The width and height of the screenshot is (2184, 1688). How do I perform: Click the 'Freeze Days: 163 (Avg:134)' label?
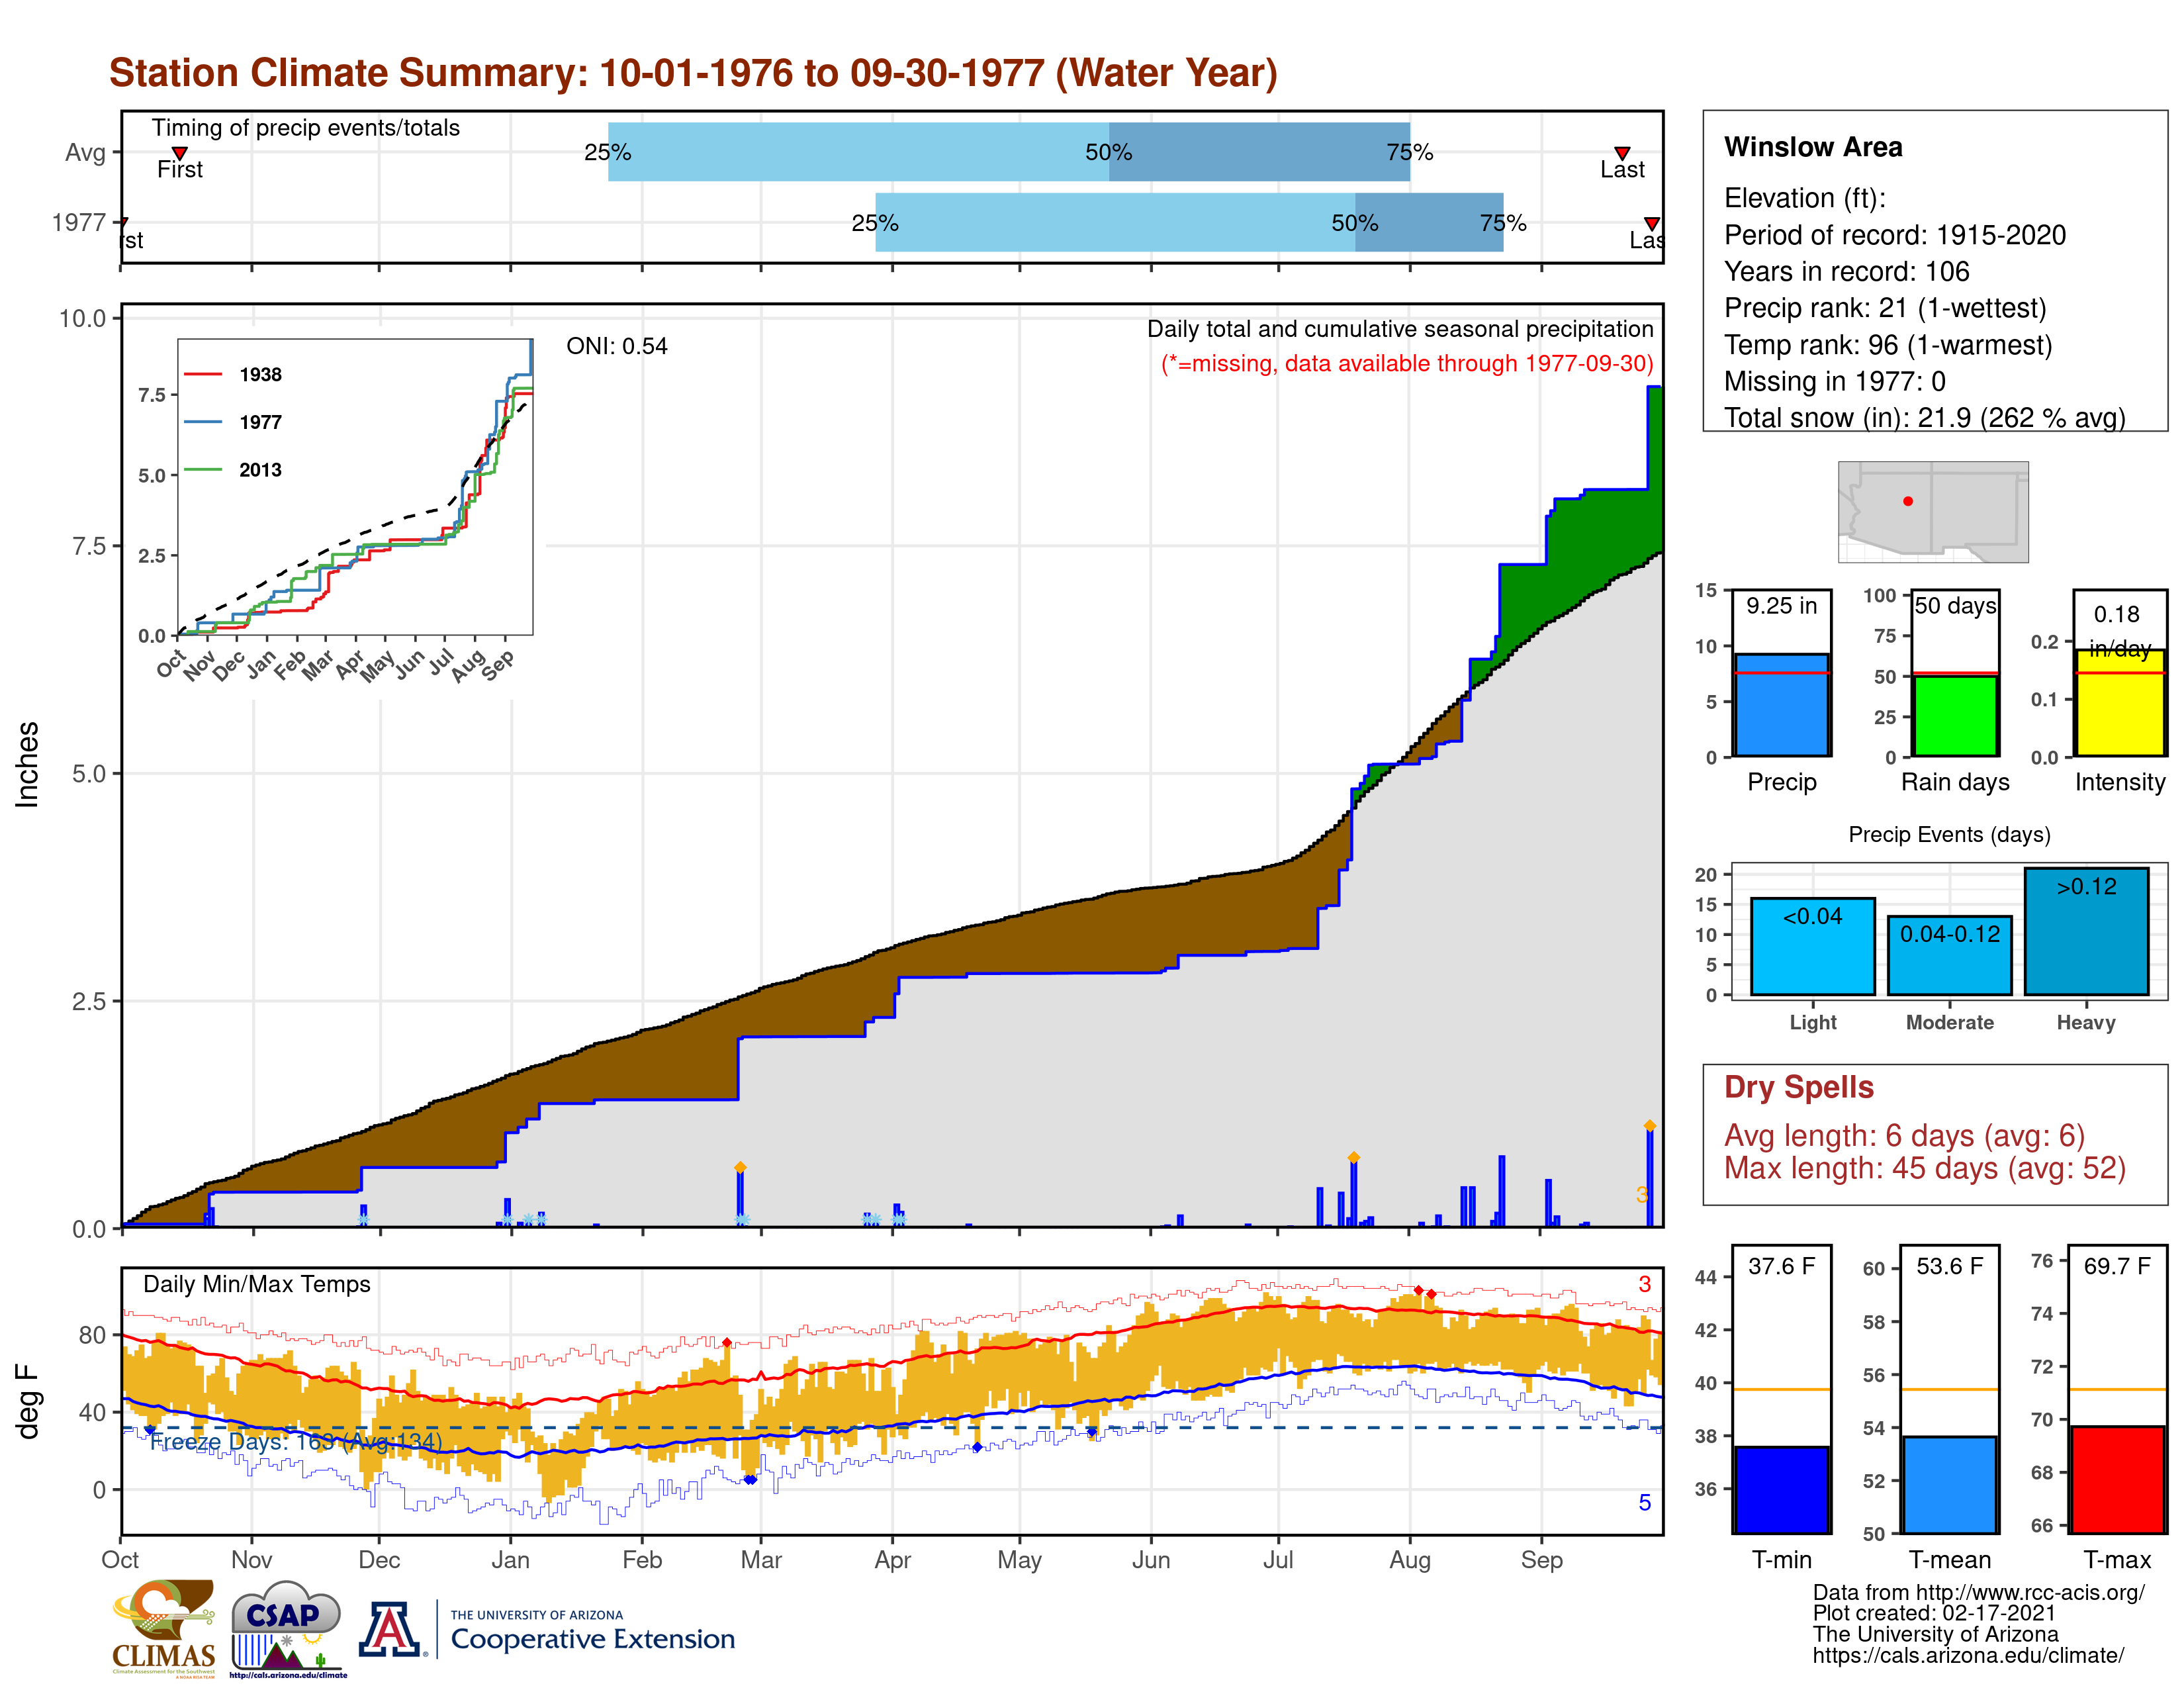pos(296,1441)
